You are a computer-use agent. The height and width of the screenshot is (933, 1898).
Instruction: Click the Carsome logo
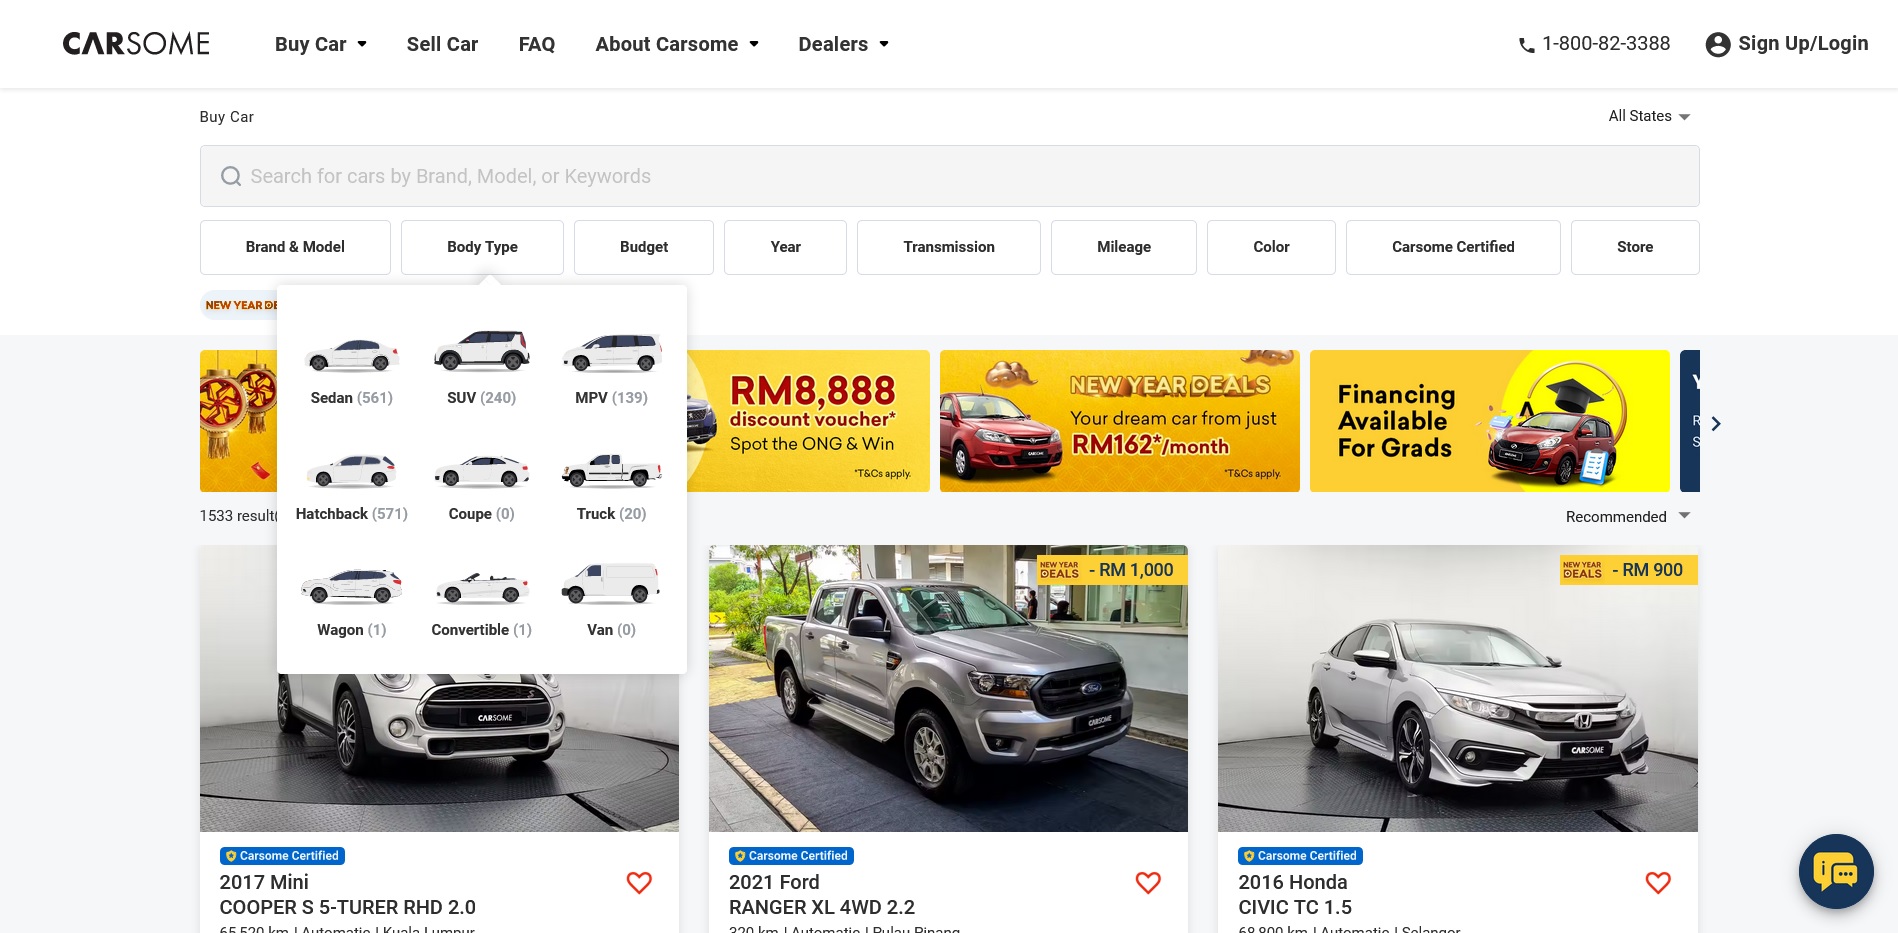click(136, 44)
